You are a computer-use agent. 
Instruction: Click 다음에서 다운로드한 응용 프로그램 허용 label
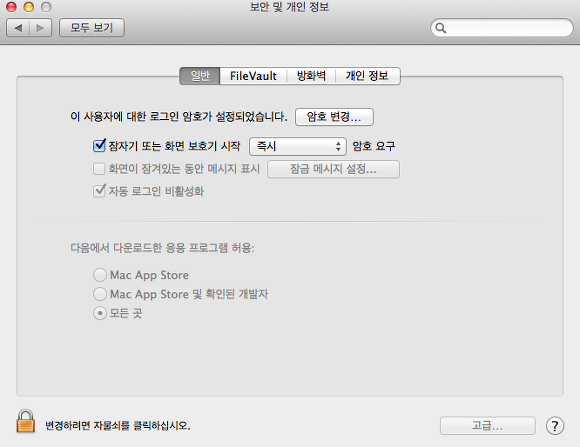tap(162, 248)
